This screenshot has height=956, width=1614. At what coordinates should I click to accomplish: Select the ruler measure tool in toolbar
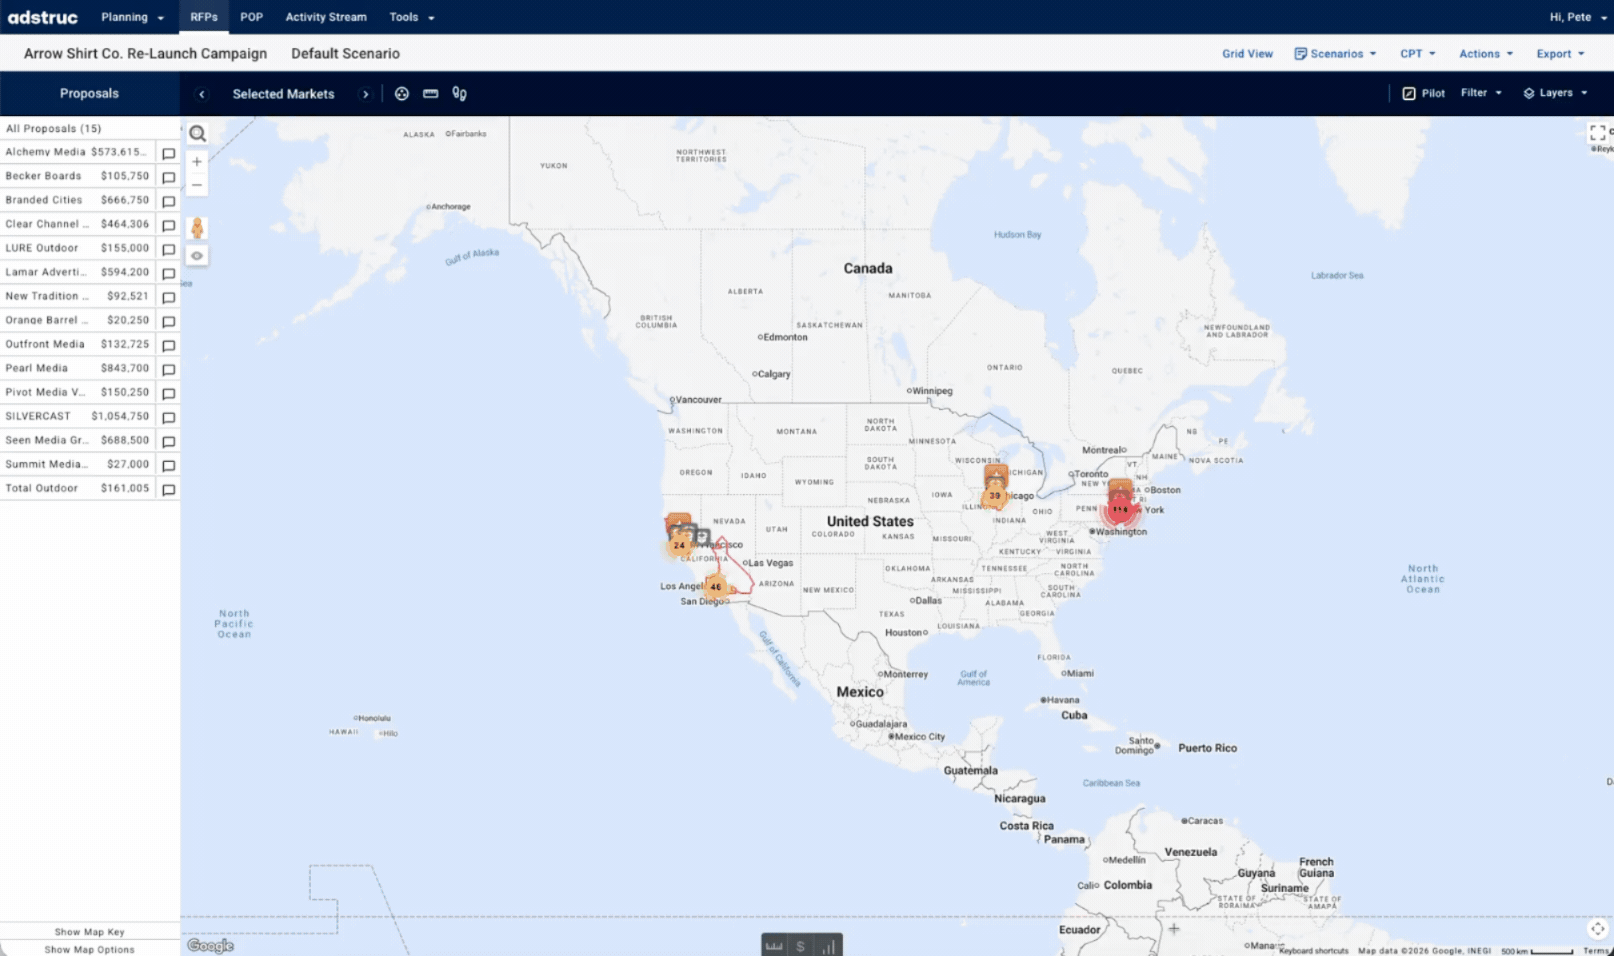(x=431, y=94)
